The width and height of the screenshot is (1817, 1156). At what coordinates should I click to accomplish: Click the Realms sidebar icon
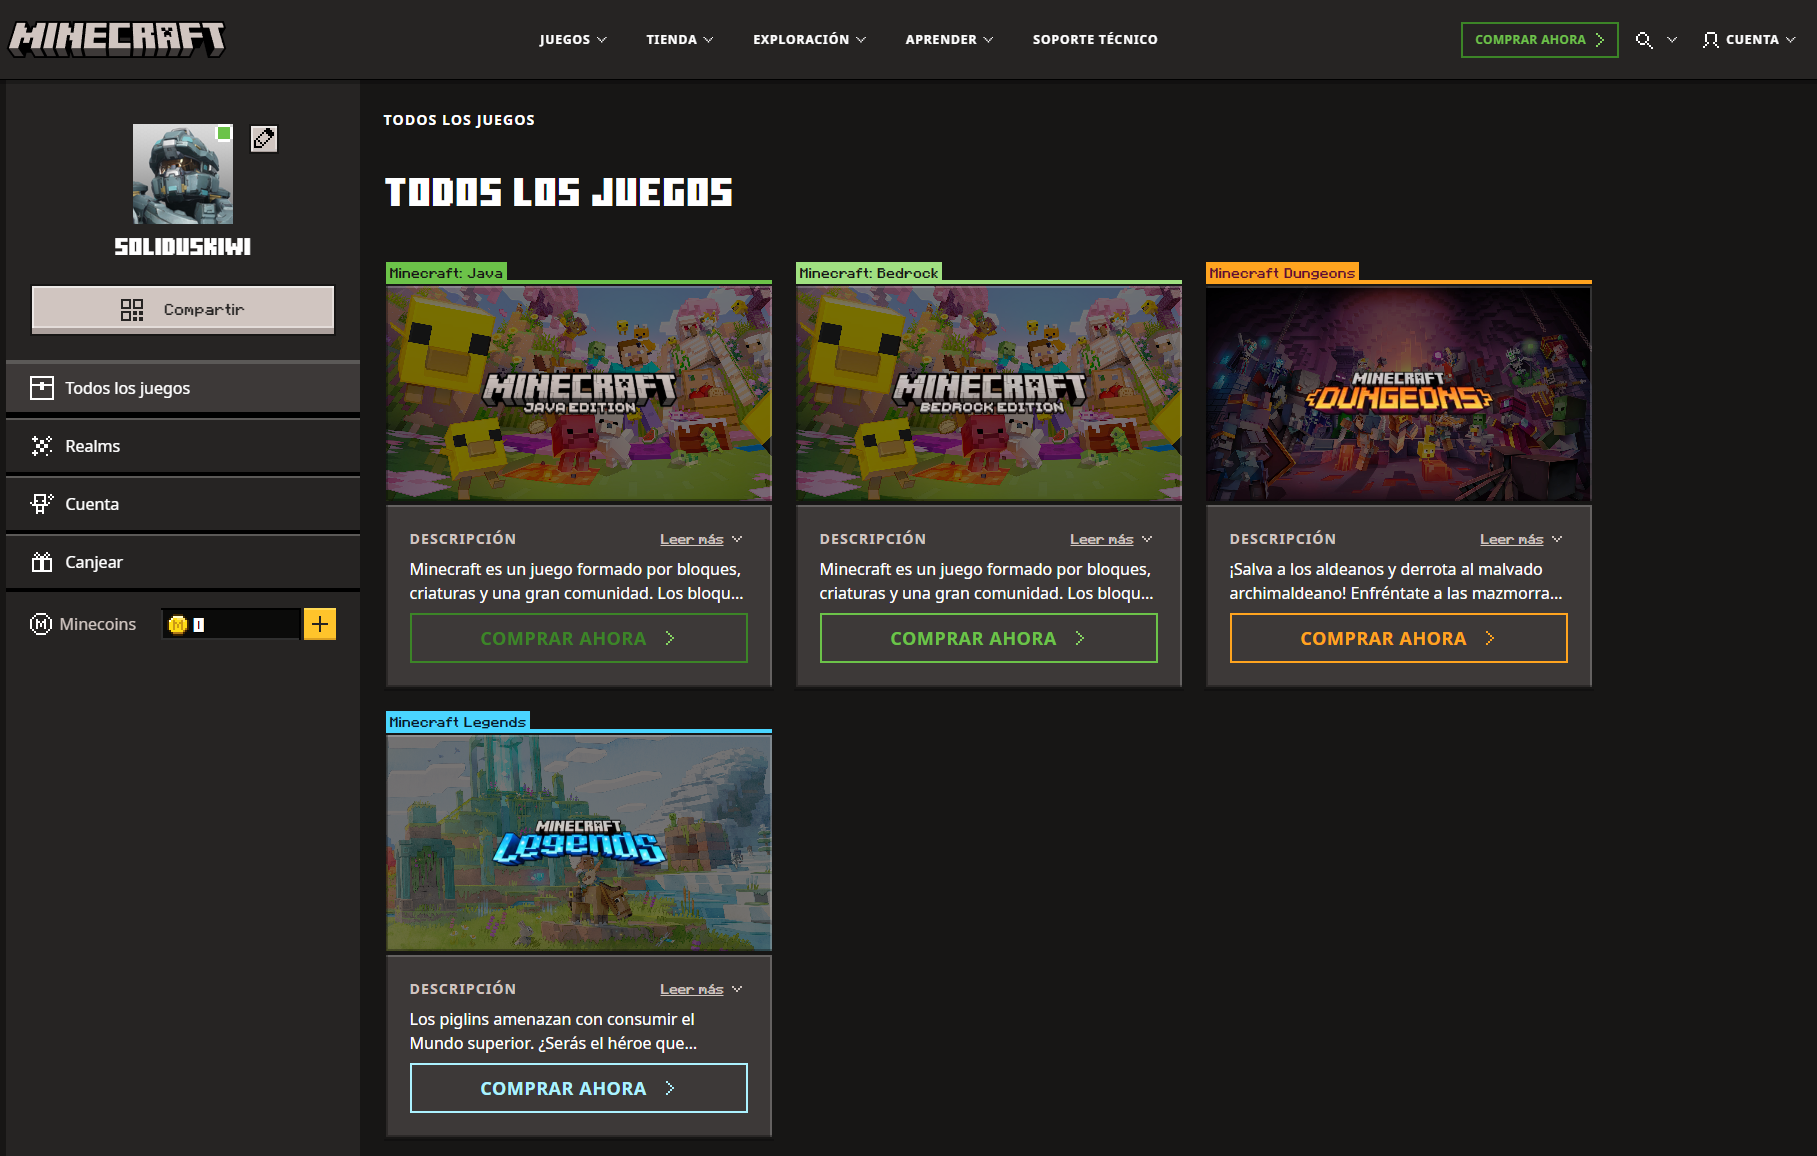click(x=42, y=446)
